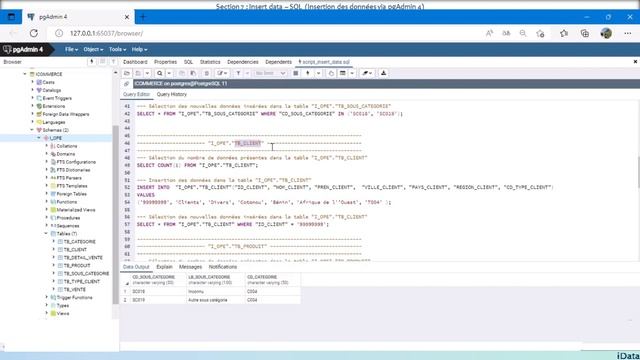The height and width of the screenshot is (360, 640).
Task: Collapse the Schemas (2) node
Action: 32,130
